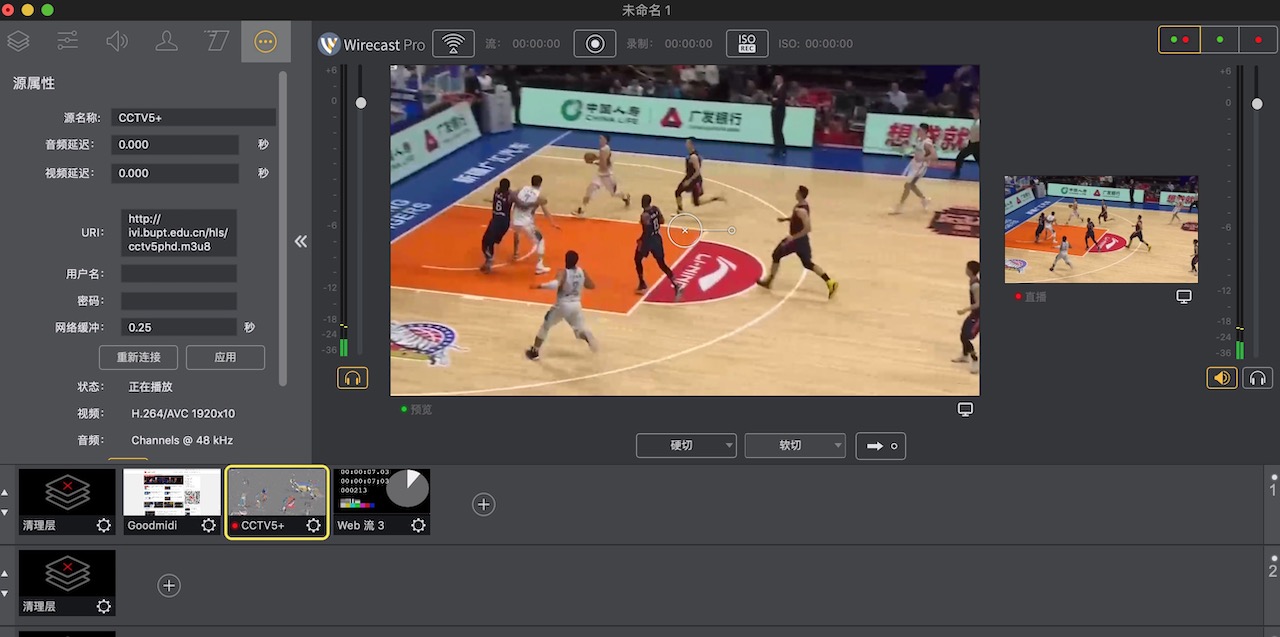Select the preview and live dual layout
The height and width of the screenshot is (637, 1280).
1179,40
